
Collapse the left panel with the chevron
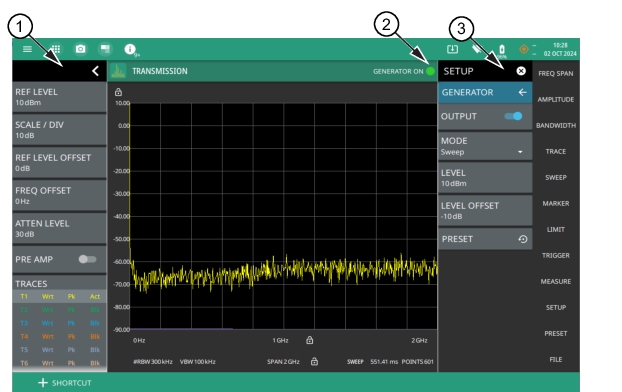95,71
